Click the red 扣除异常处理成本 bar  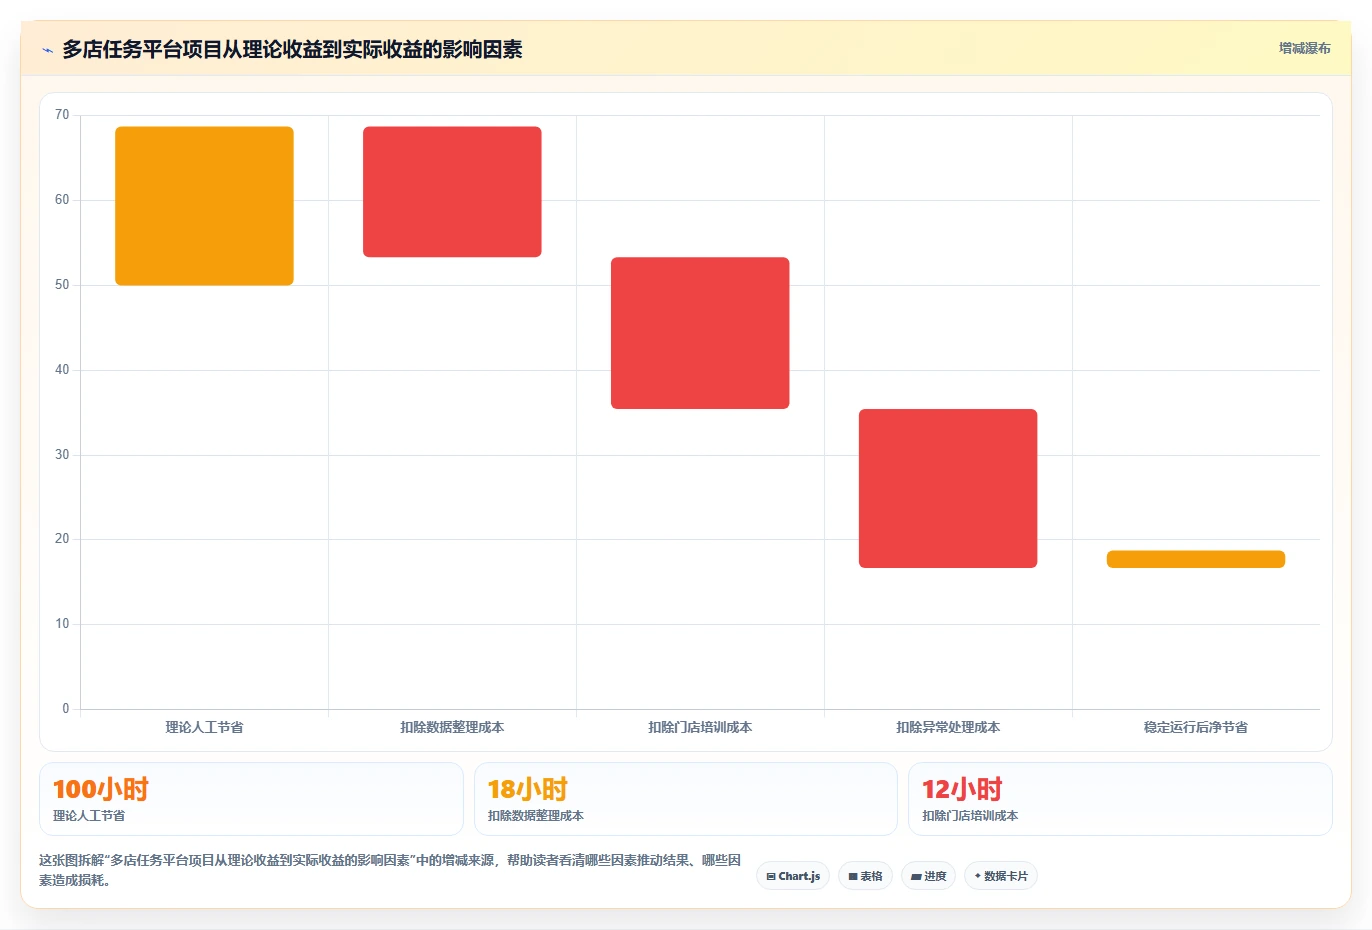pos(948,488)
